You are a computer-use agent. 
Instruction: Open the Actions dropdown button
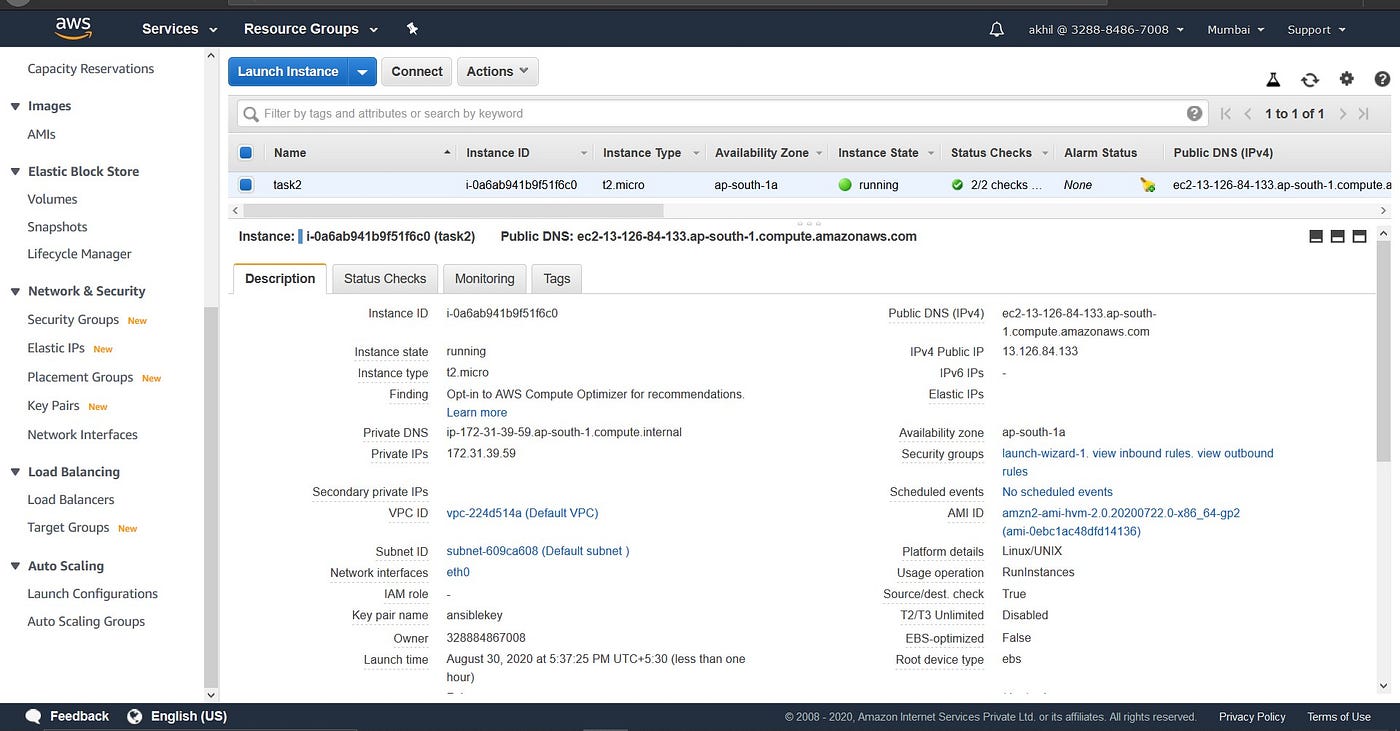[x=498, y=71]
